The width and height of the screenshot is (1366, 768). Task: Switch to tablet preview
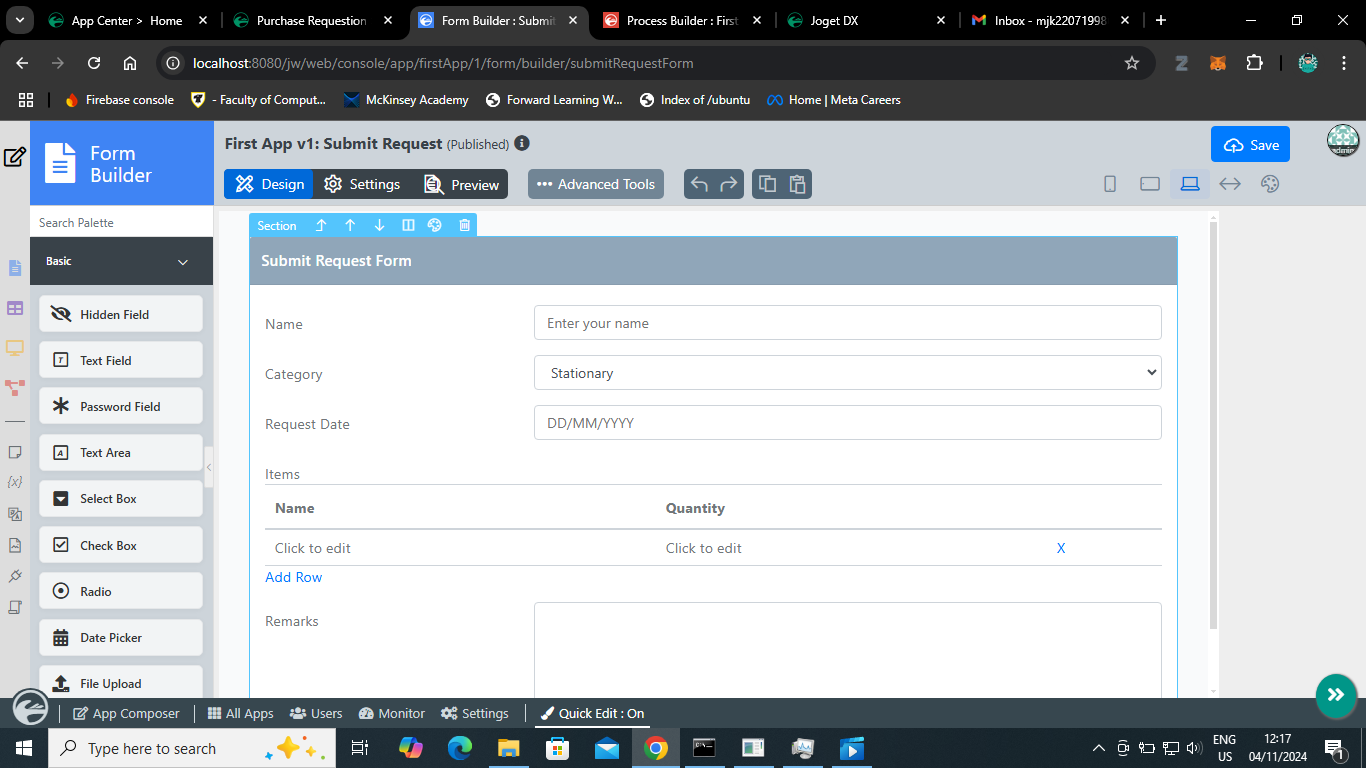[x=1150, y=184]
